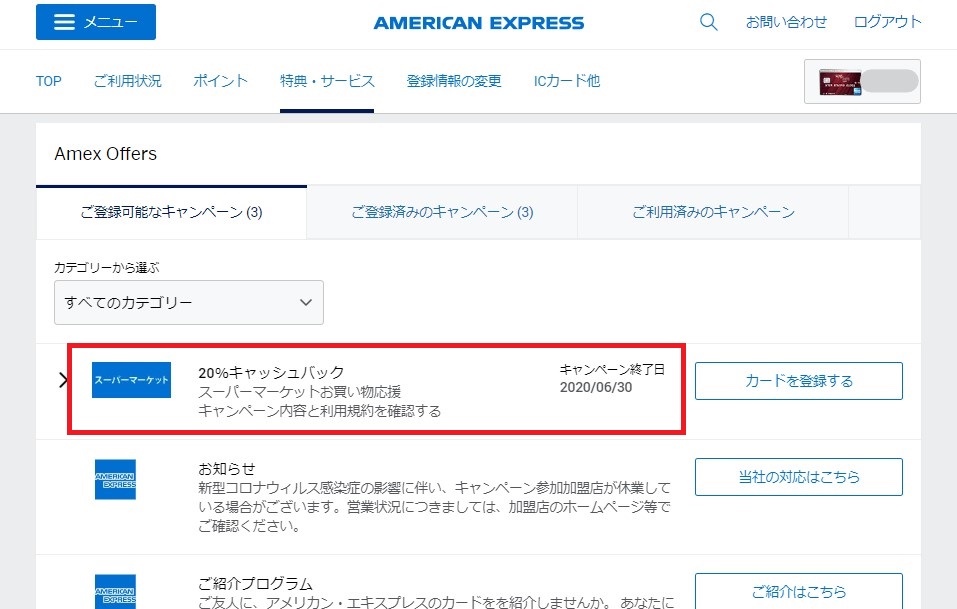
Task: Open the お問い合わせ link
Action: tap(786, 22)
